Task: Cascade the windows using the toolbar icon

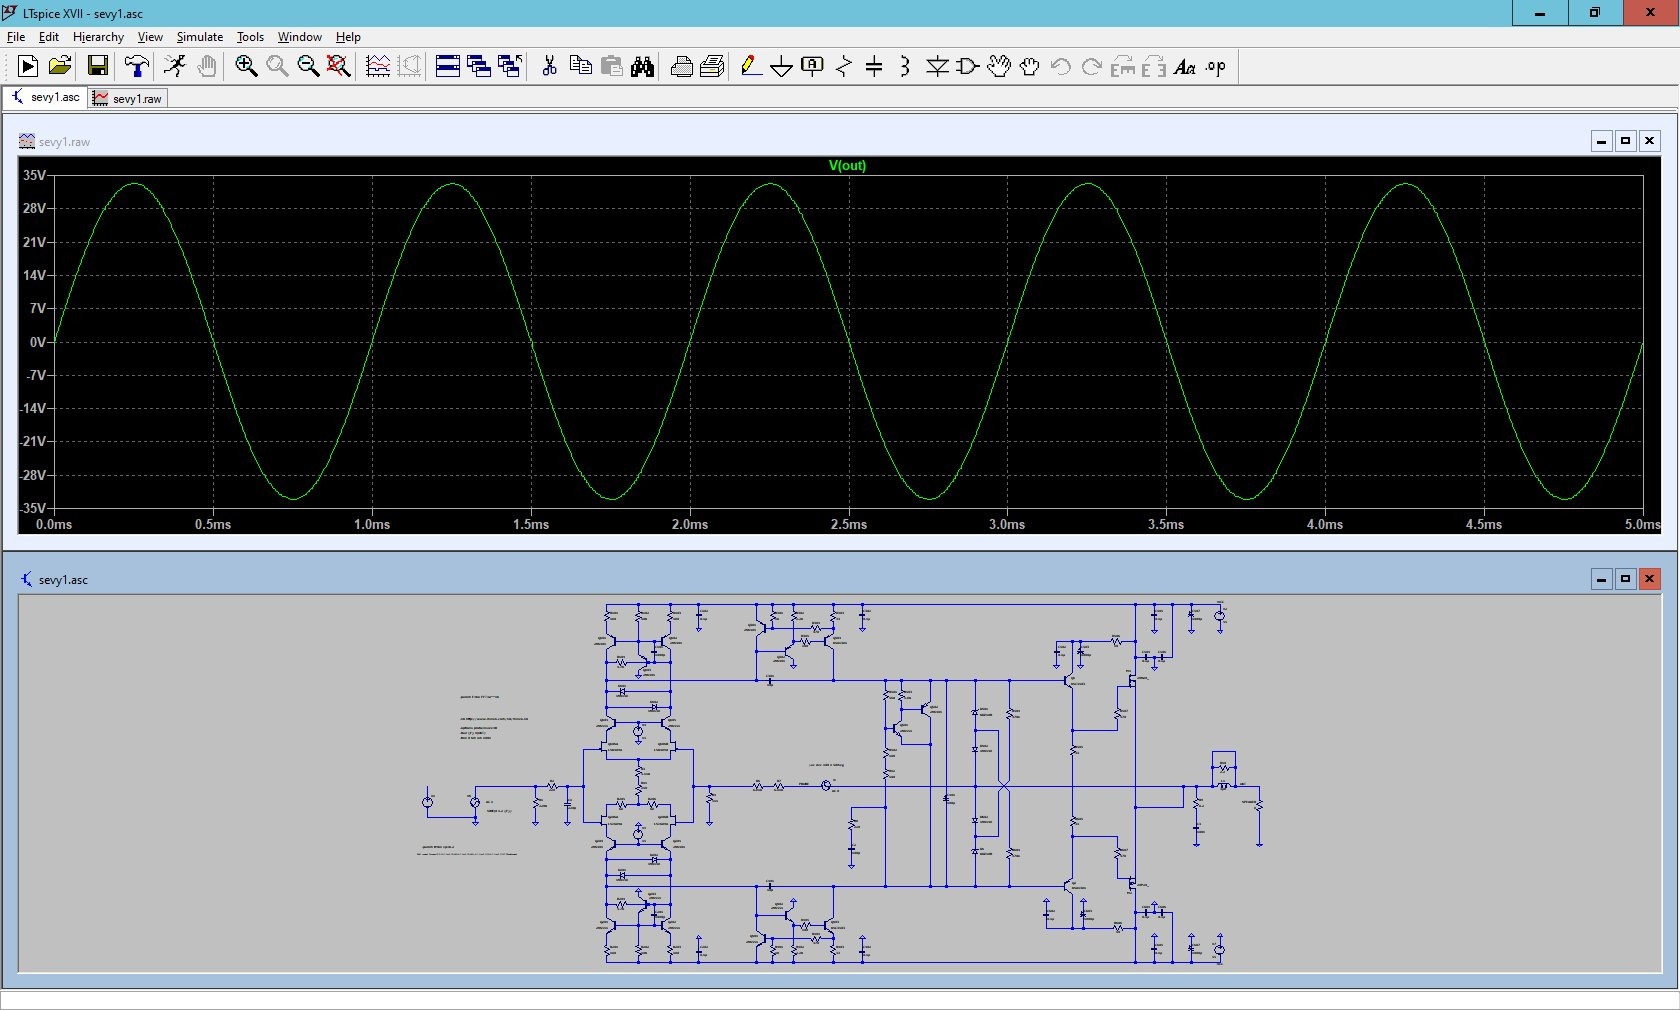Action: pos(479,66)
